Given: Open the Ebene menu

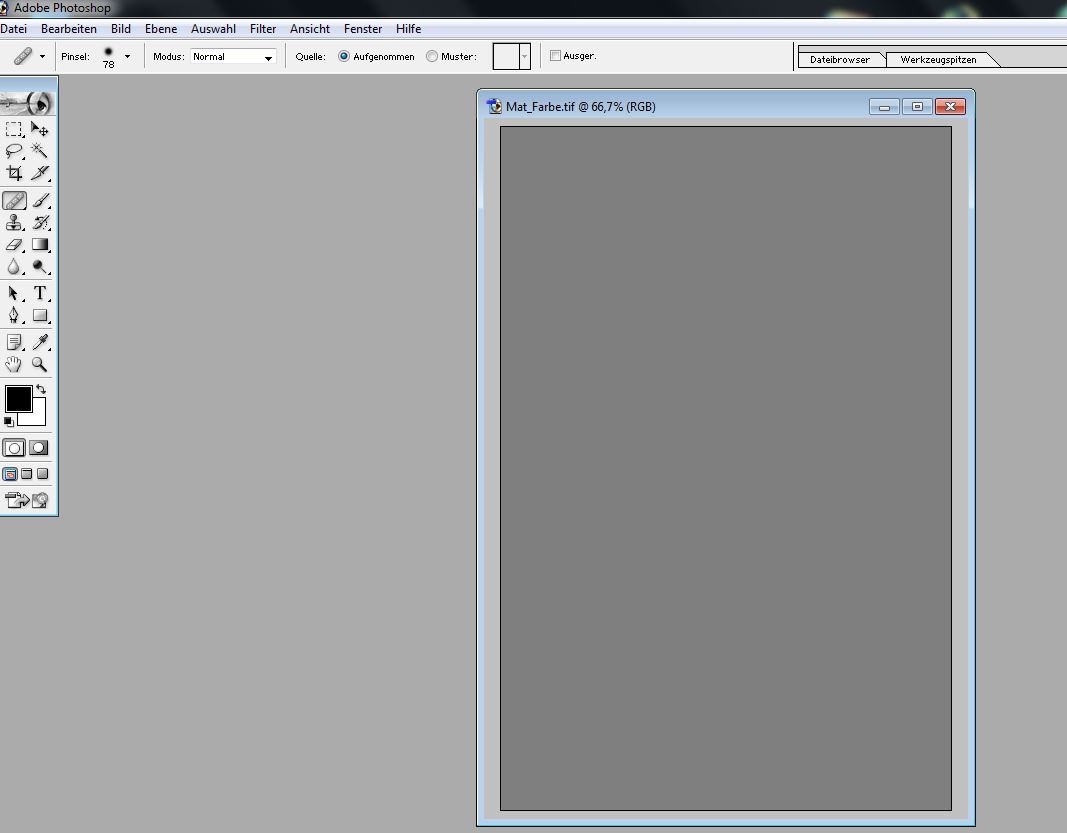Looking at the screenshot, I should tap(161, 29).
